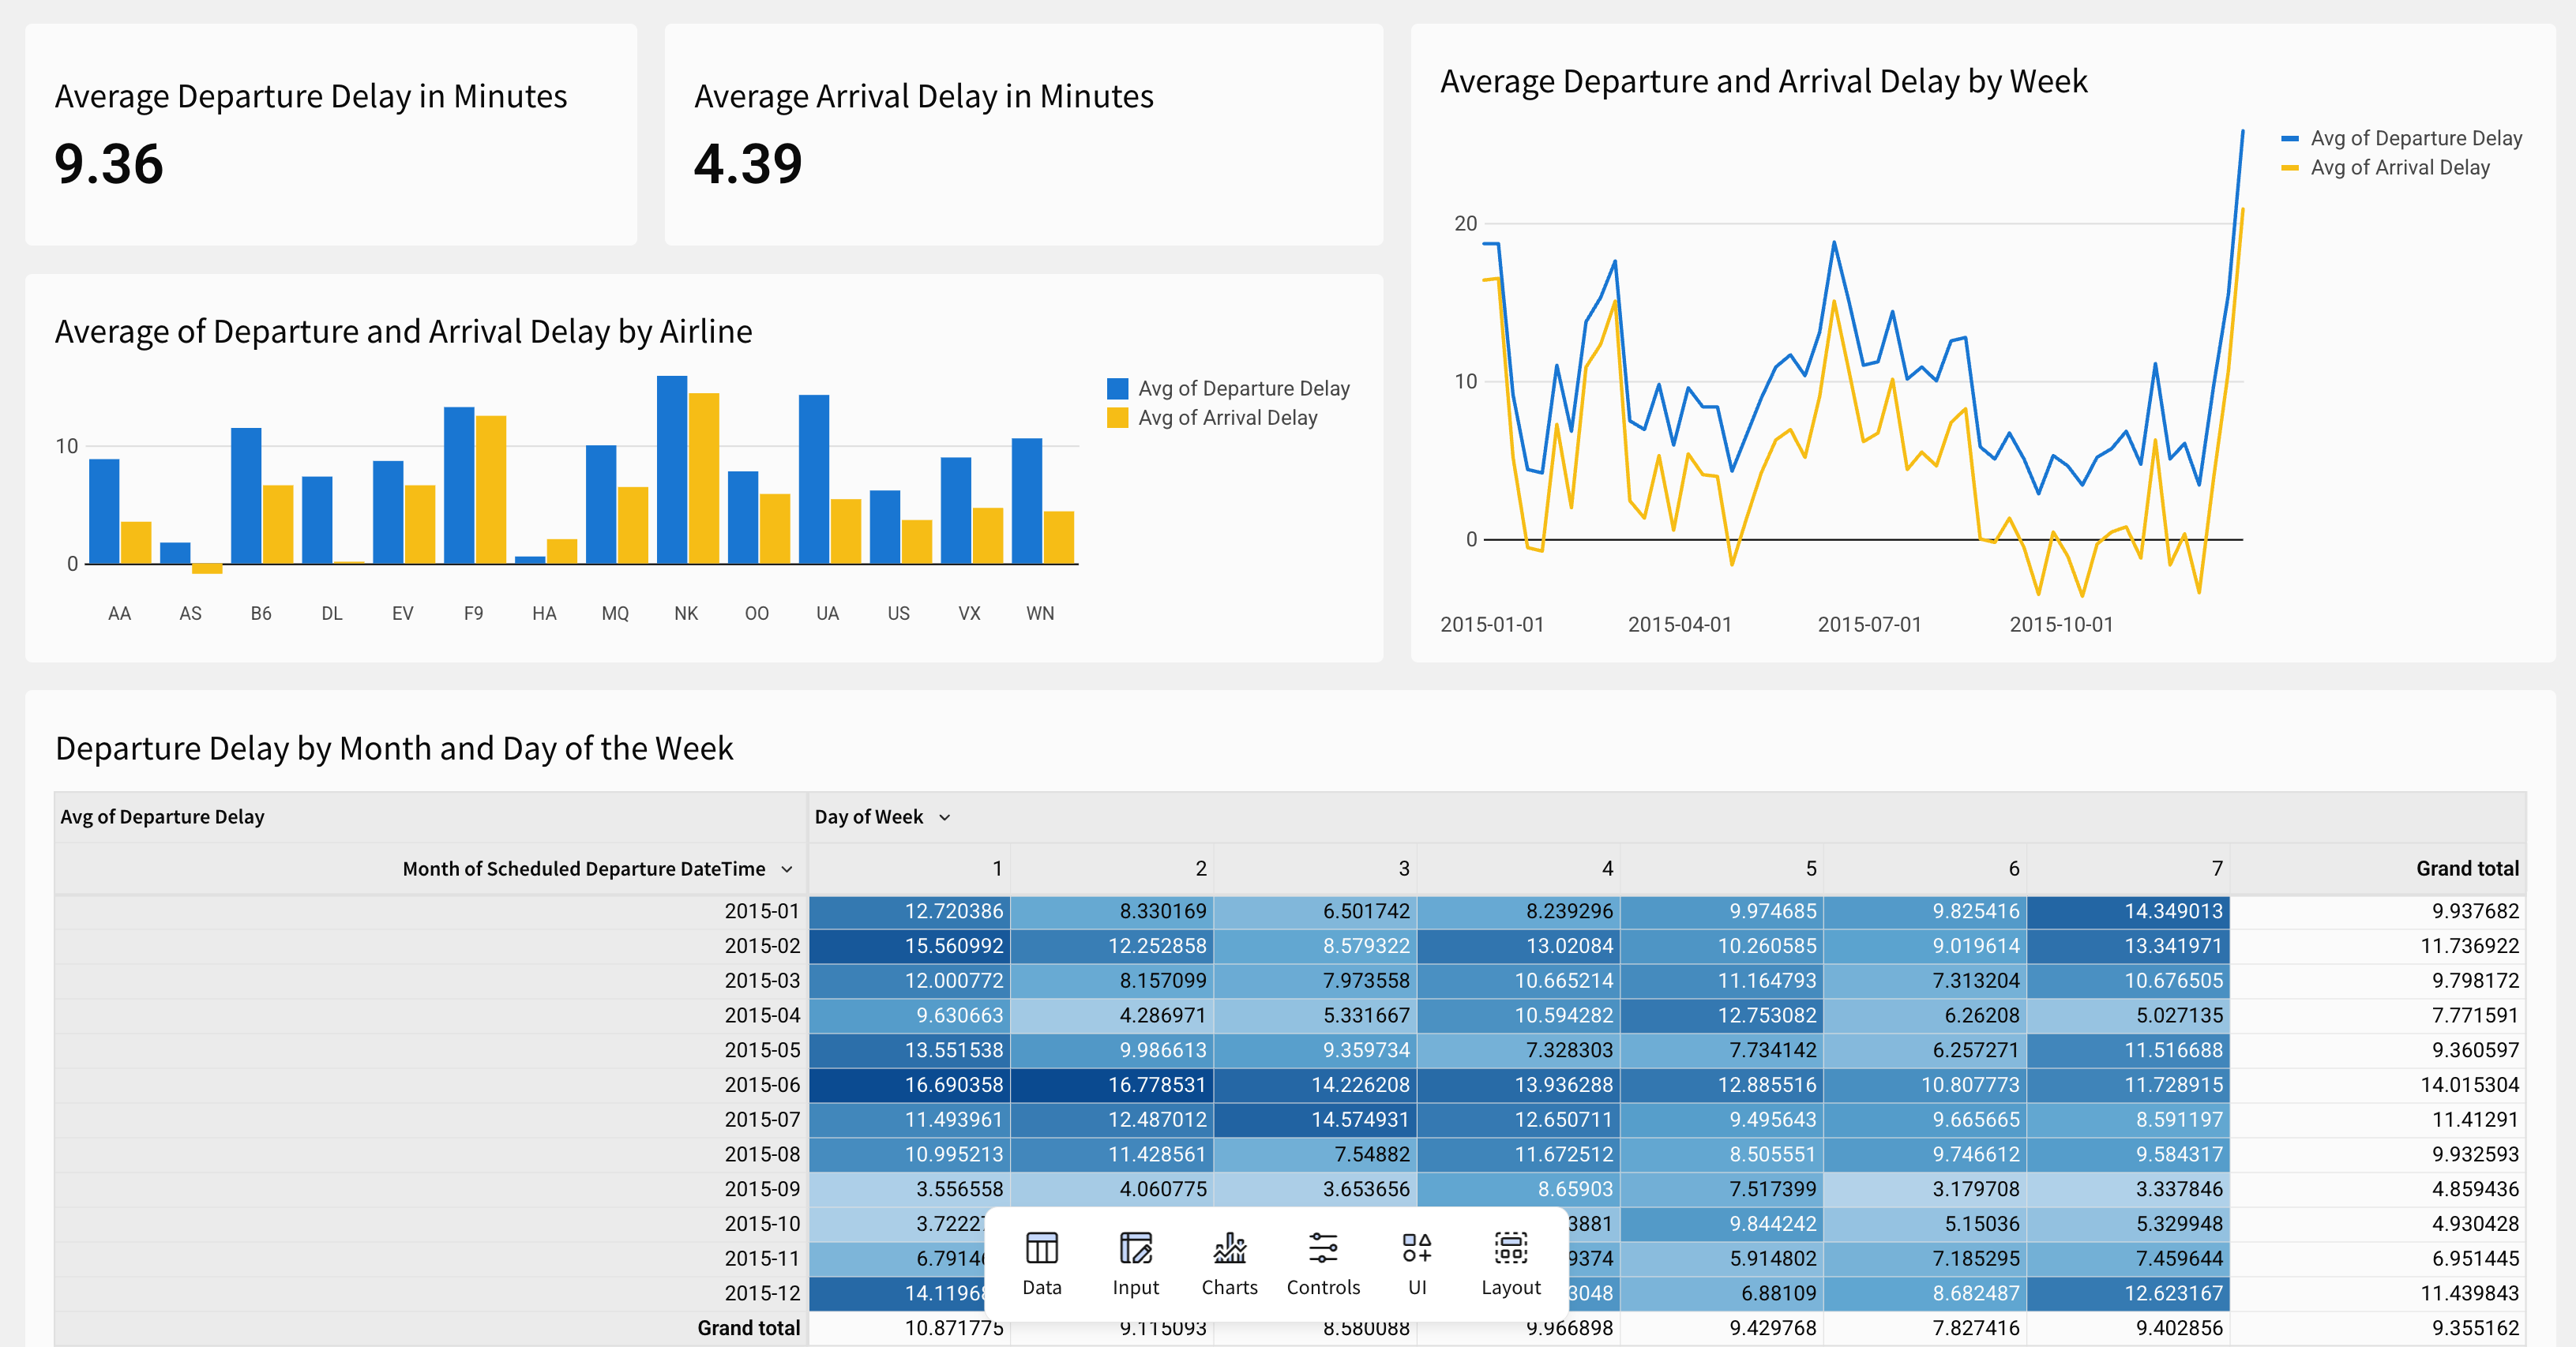Viewport: 2576px width, 1347px height.
Task: Toggle Avg of Departure Delay line legend
Action: 2415,138
